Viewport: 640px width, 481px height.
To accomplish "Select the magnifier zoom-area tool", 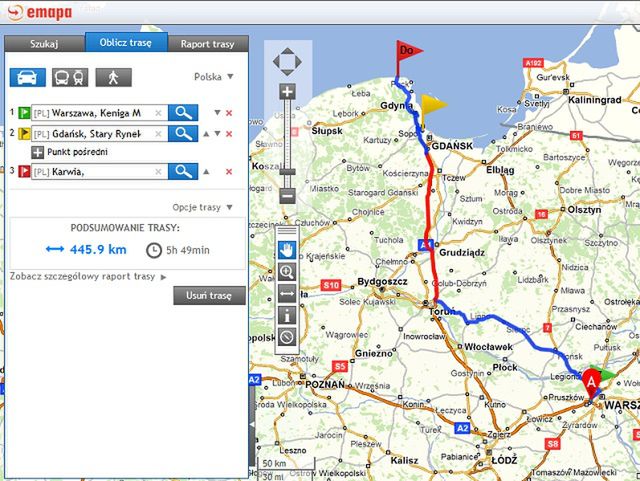I will coord(287,272).
